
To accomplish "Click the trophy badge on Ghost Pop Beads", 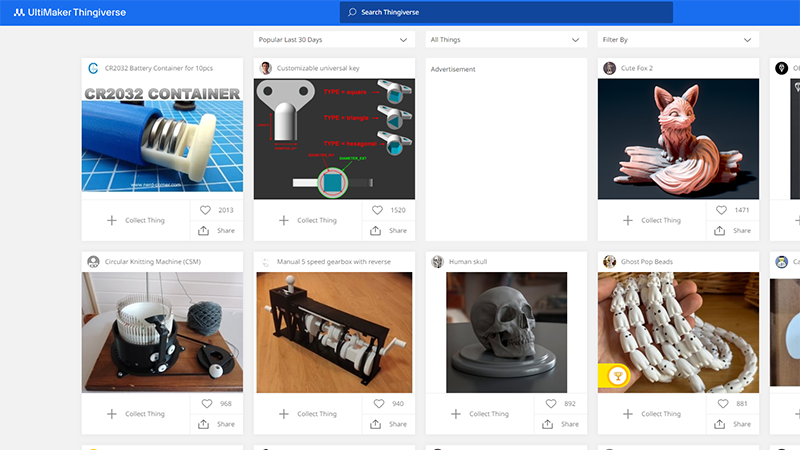I will click(x=617, y=377).
